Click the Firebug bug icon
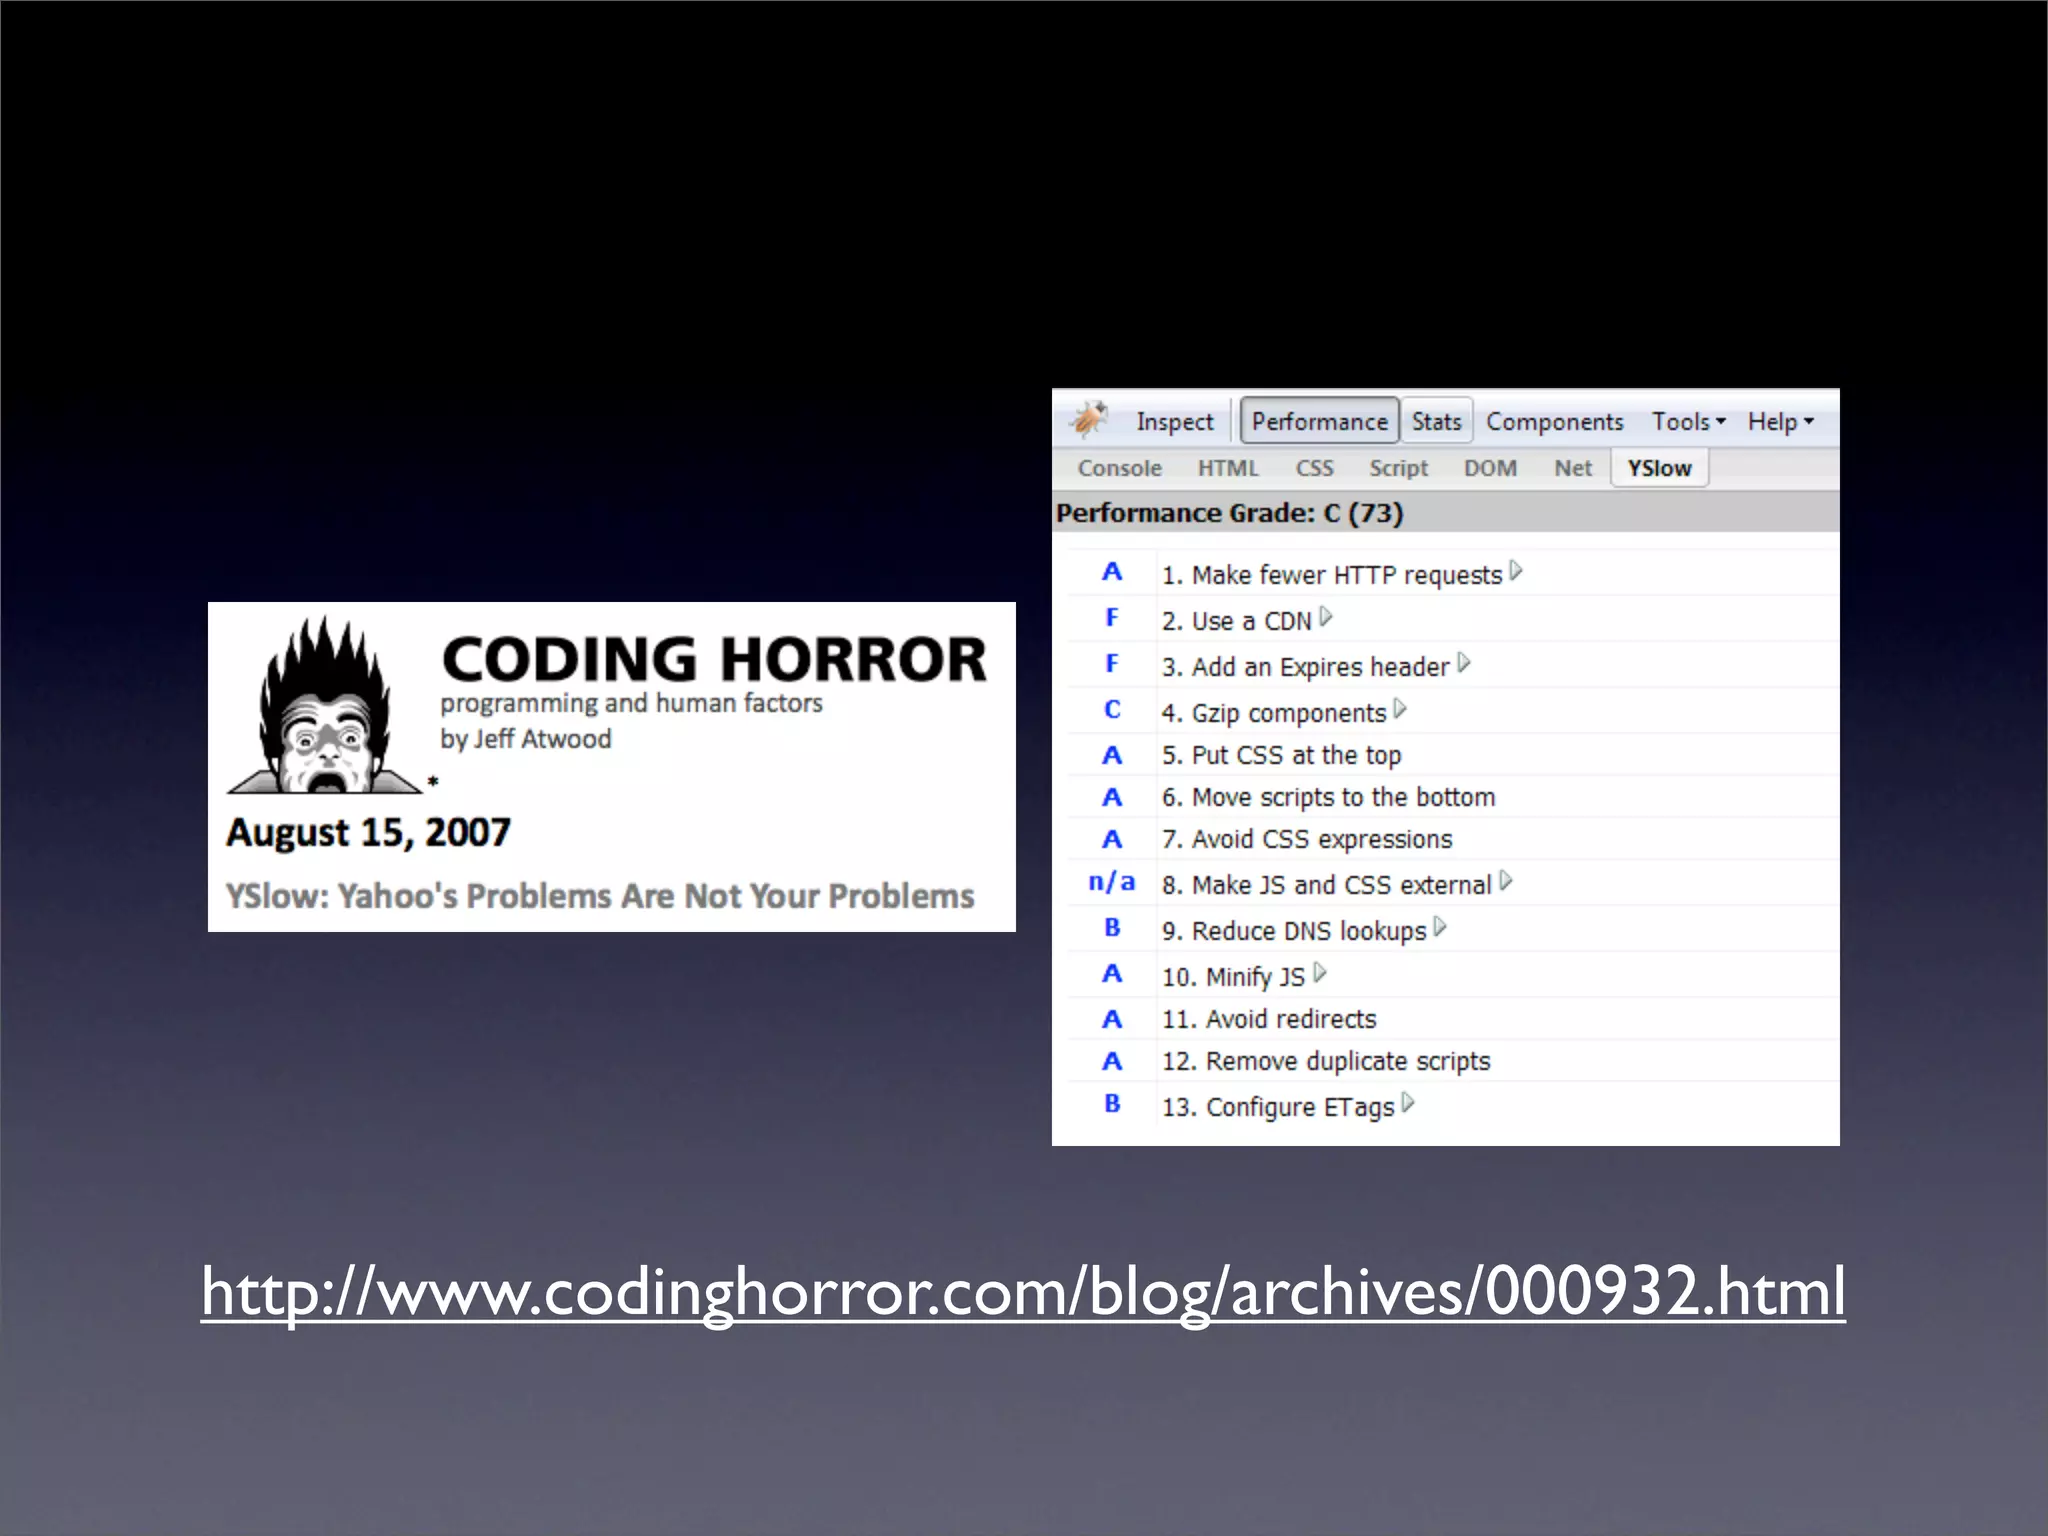The image size is (2048, 1536). coord(1088,420)
